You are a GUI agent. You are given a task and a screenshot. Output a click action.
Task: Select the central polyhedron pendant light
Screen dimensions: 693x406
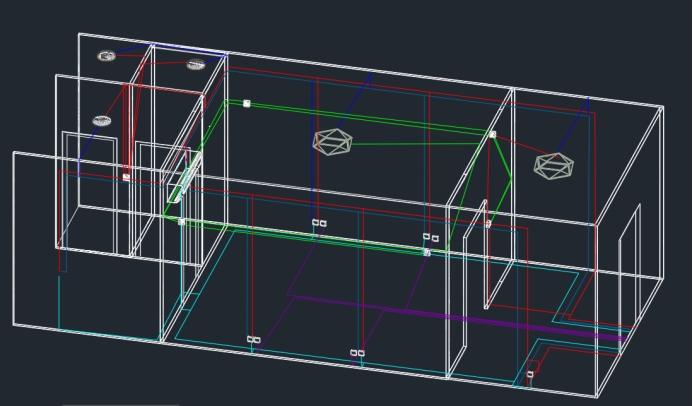tap(333, 142)
